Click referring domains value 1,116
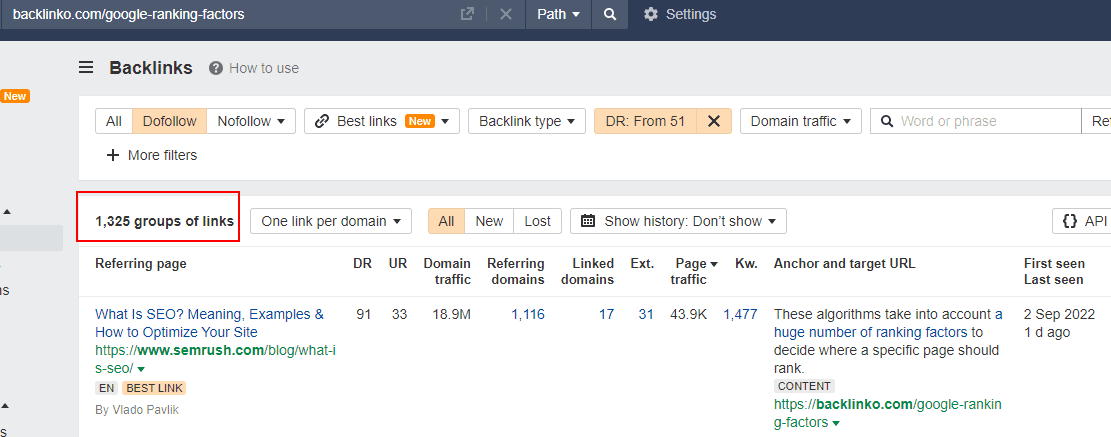Image resolution: width=1111 pixels, height=437 pixels. [x=528, y=314]
